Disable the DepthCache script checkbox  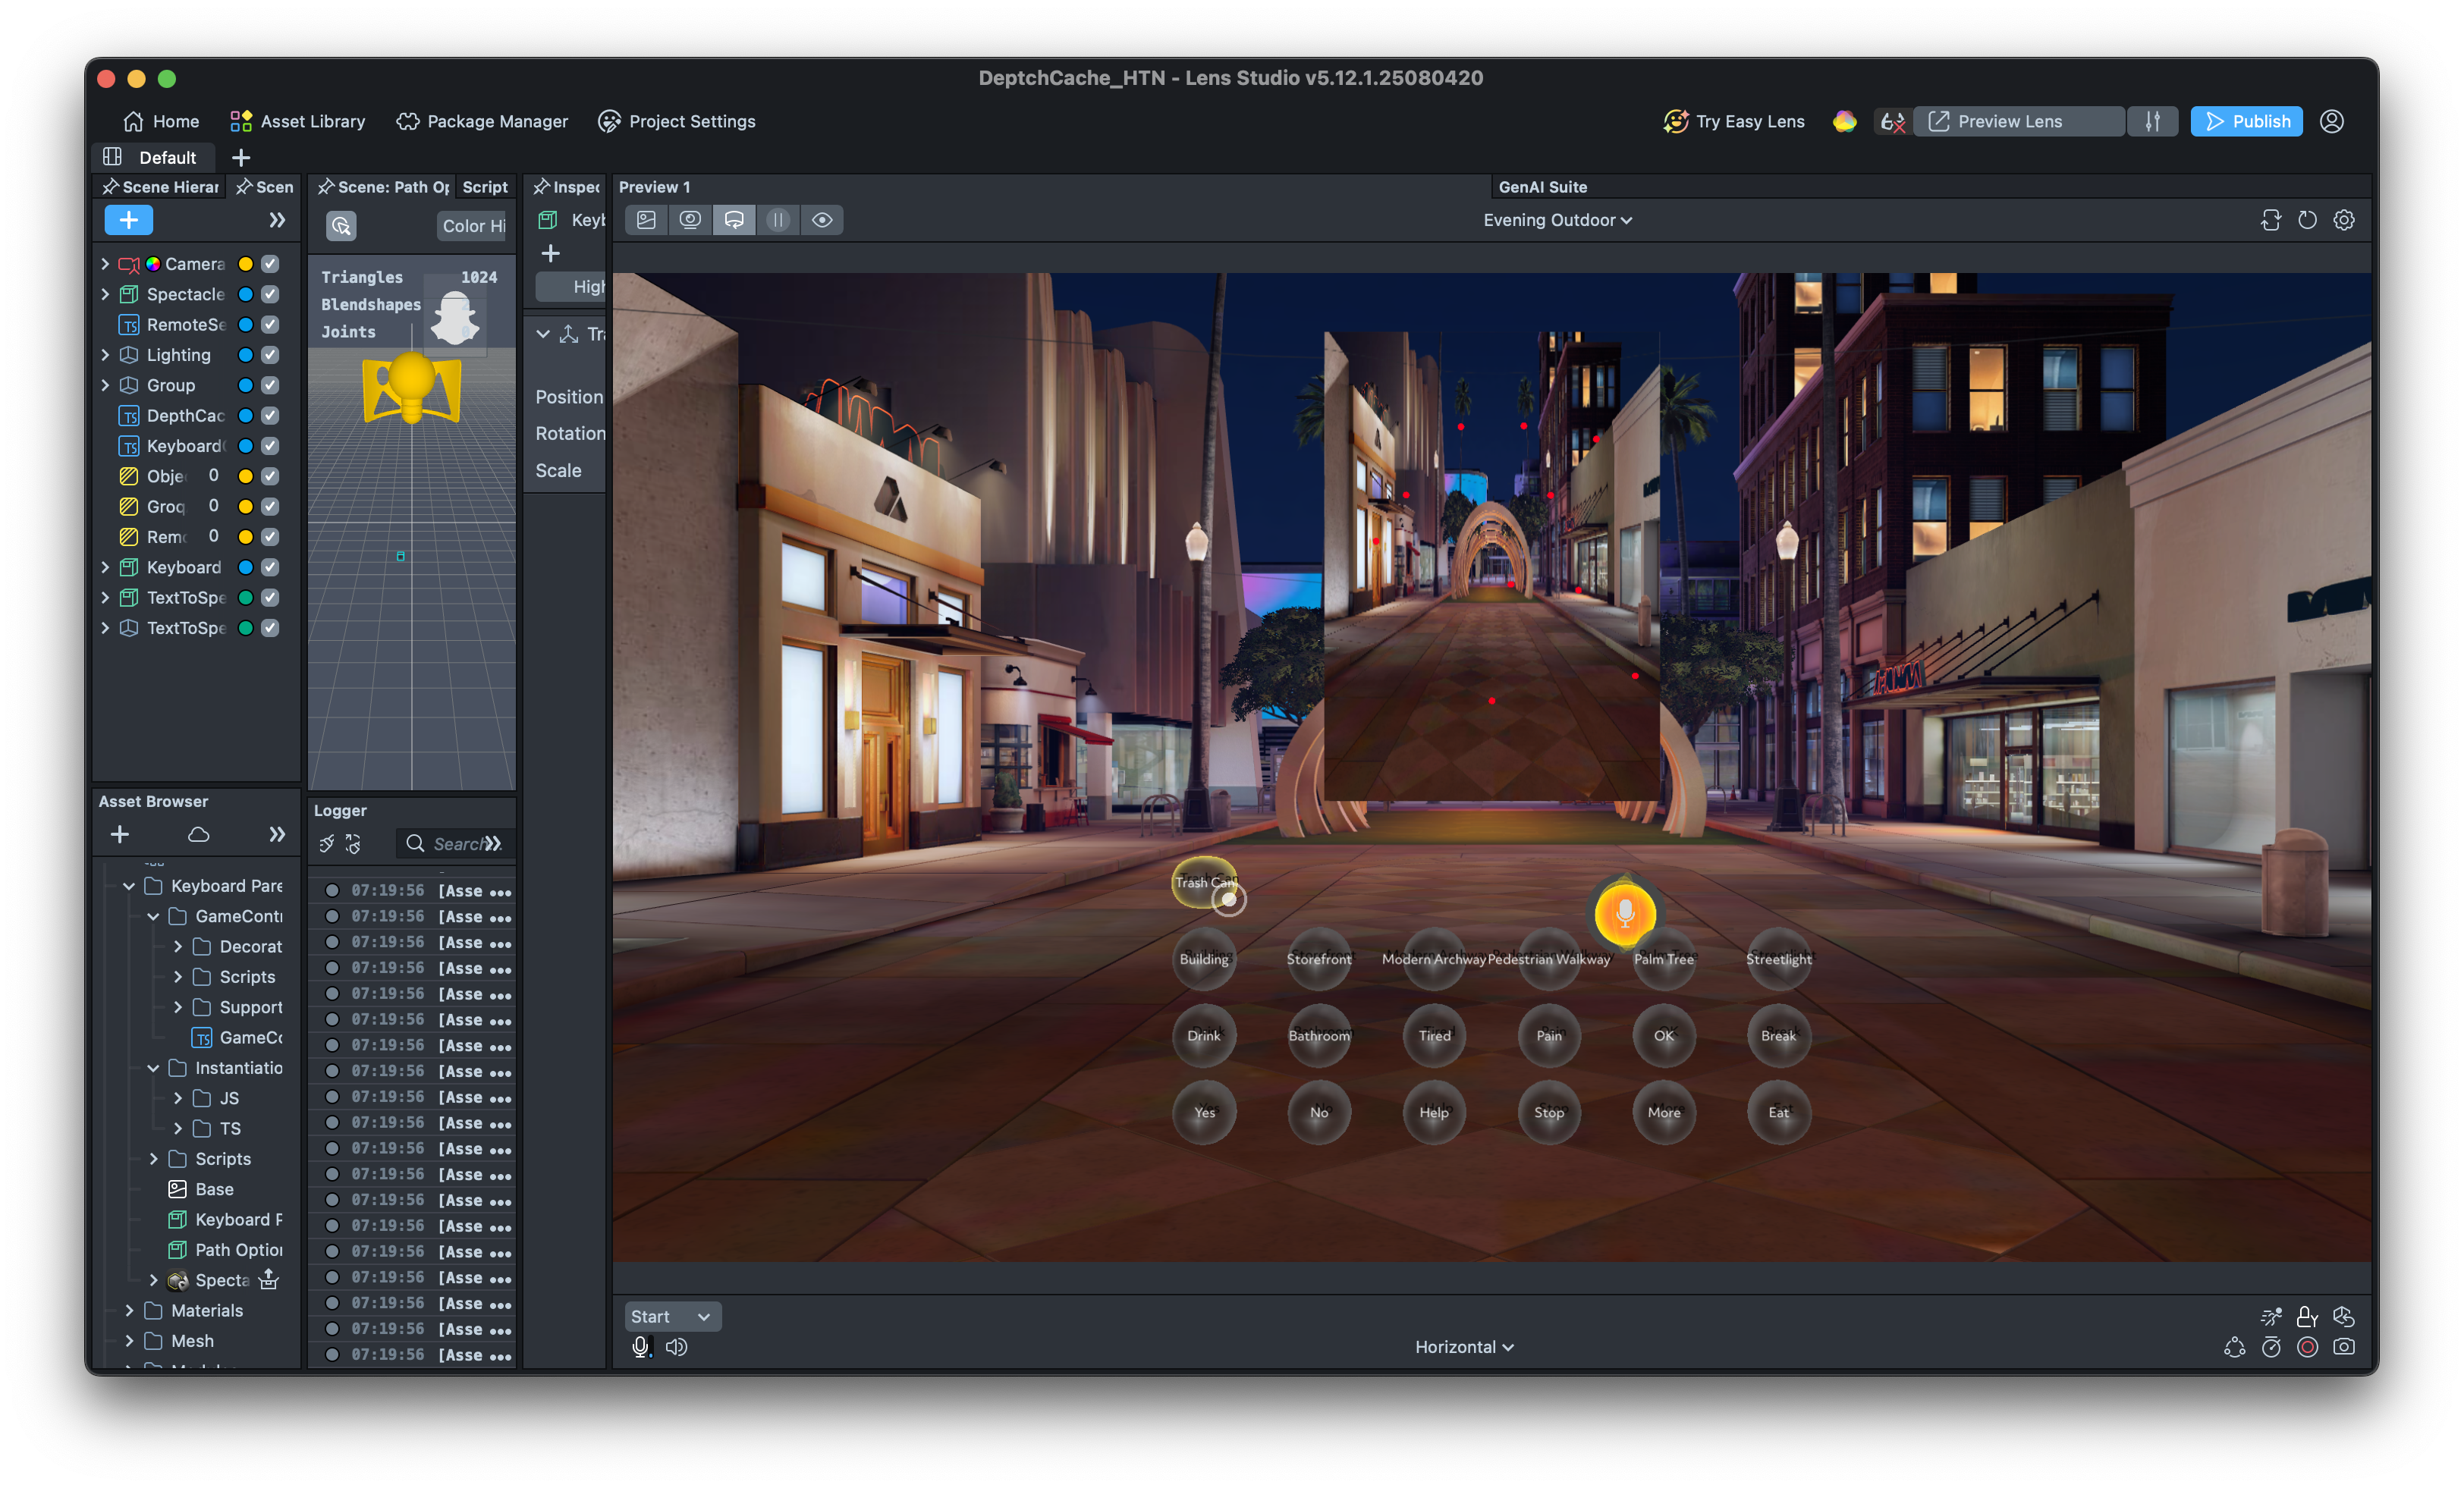[270, 415]
